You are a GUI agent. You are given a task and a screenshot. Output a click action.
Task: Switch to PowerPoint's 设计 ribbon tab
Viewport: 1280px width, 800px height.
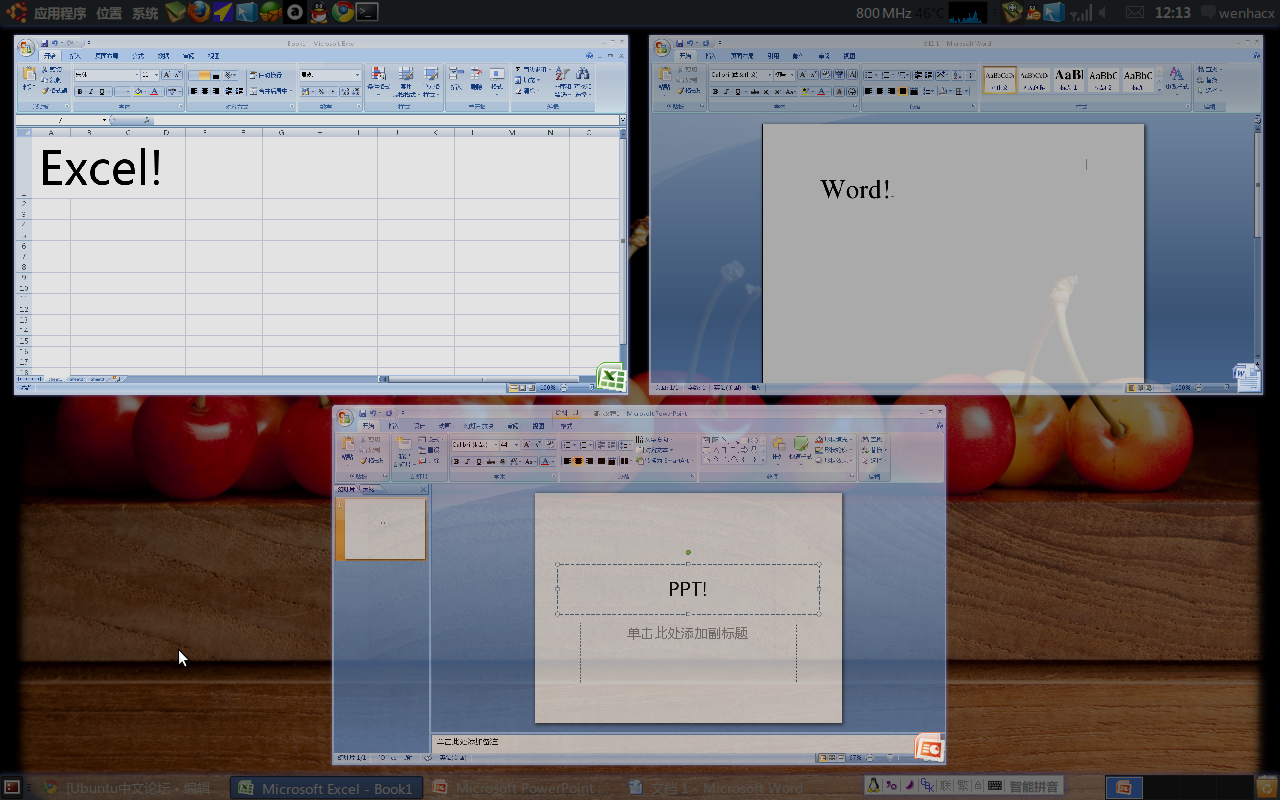point(419,426)
